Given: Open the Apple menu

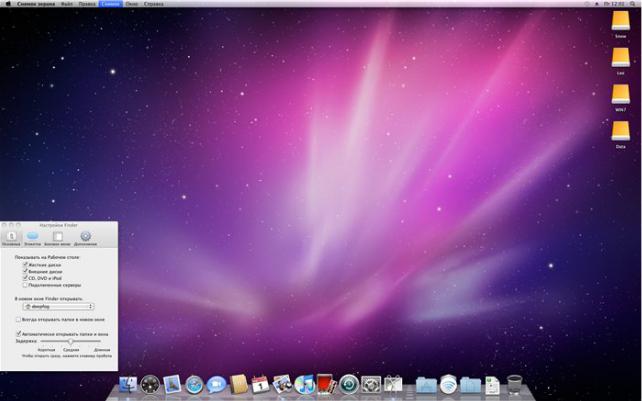Looking at the screenshot, I should (8, 4).
